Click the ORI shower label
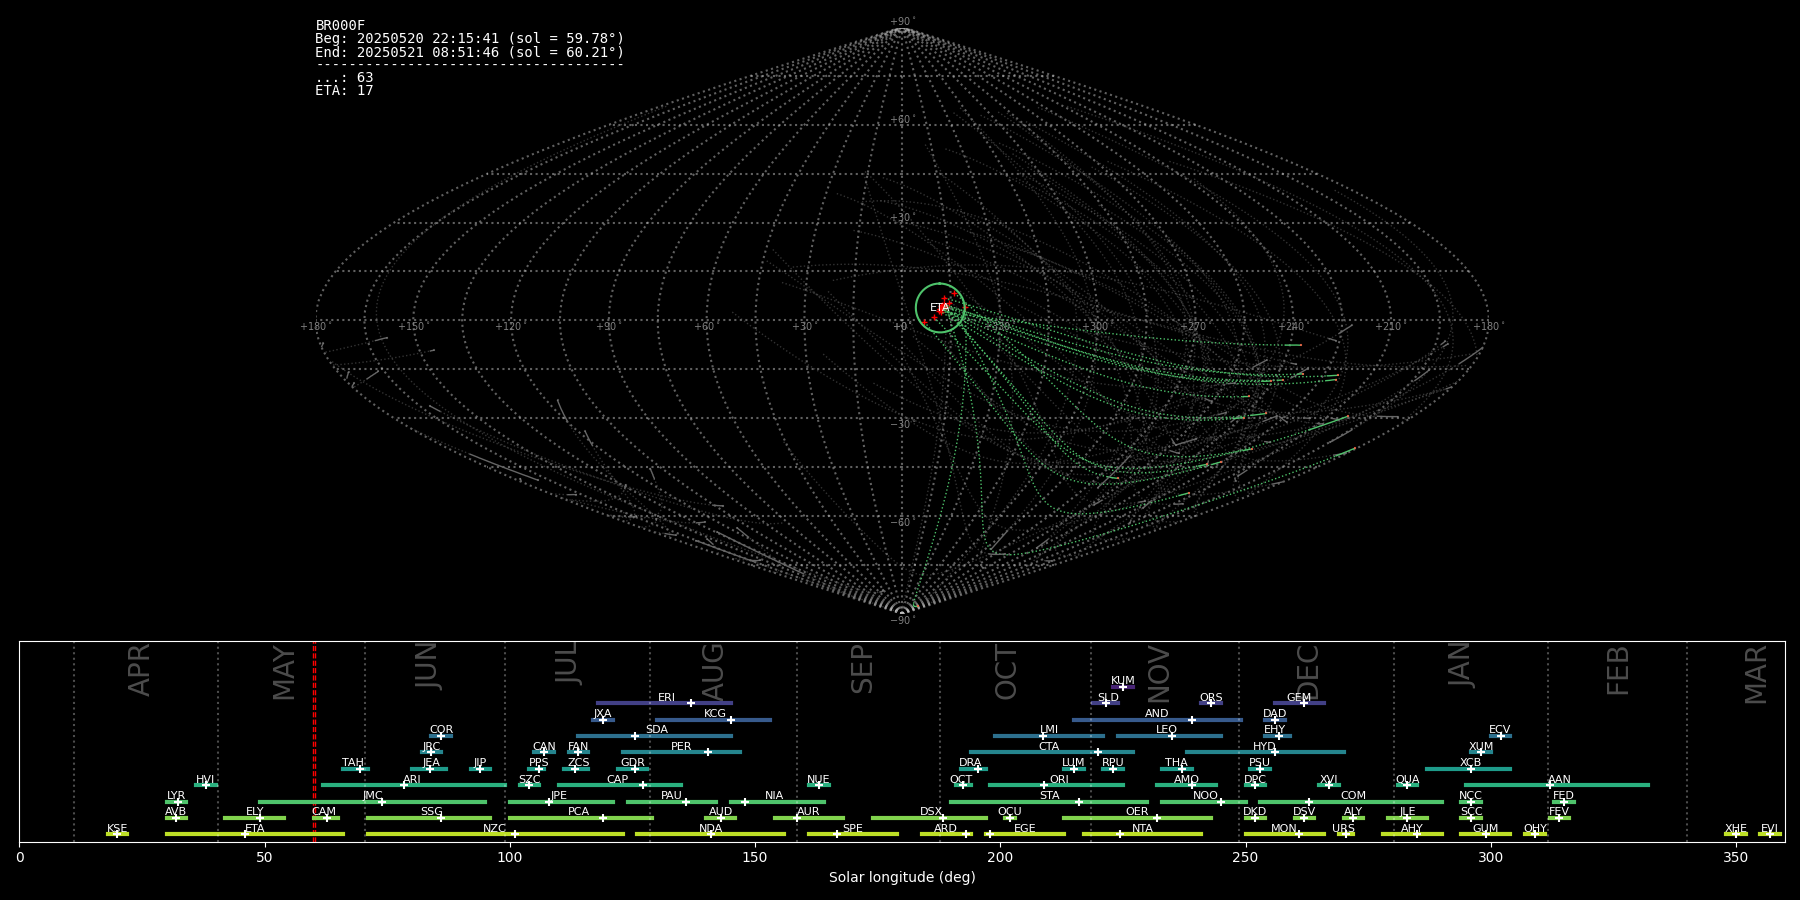Image resolution: width=1800 pixels, height=900 pixels. point(1059,779)
